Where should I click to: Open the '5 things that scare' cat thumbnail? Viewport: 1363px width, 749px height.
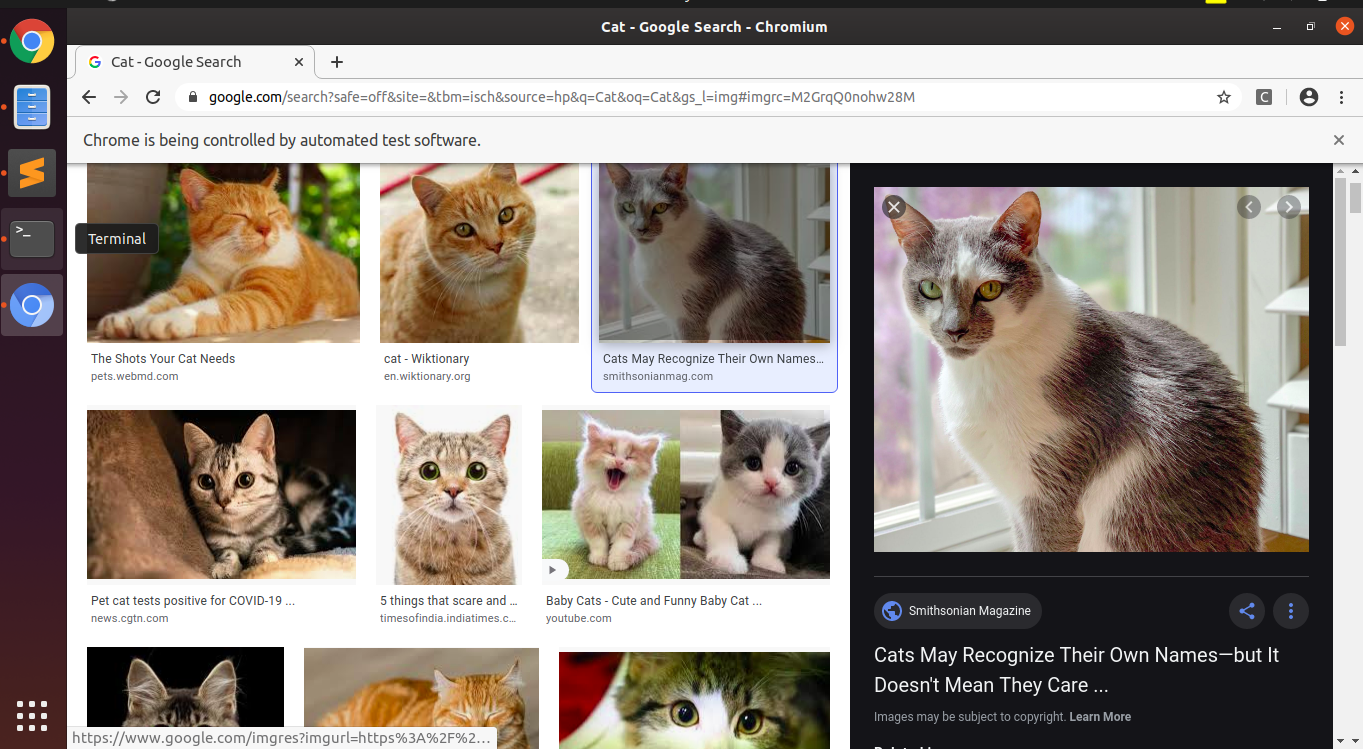coord(448,495)
